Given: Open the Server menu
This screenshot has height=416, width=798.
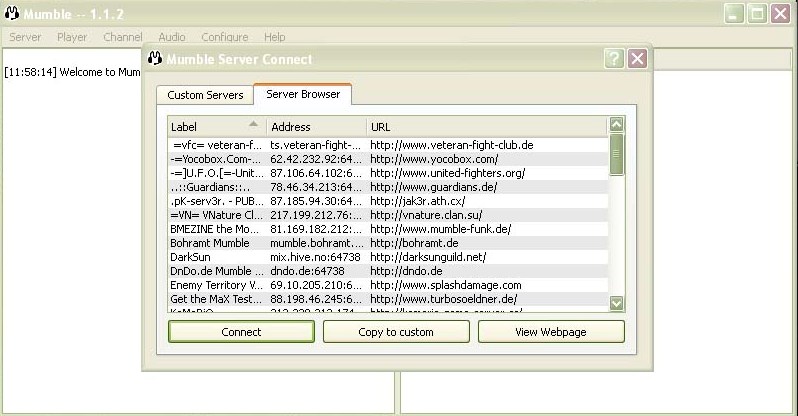Looking at the screenshot, I should (25, 37).
